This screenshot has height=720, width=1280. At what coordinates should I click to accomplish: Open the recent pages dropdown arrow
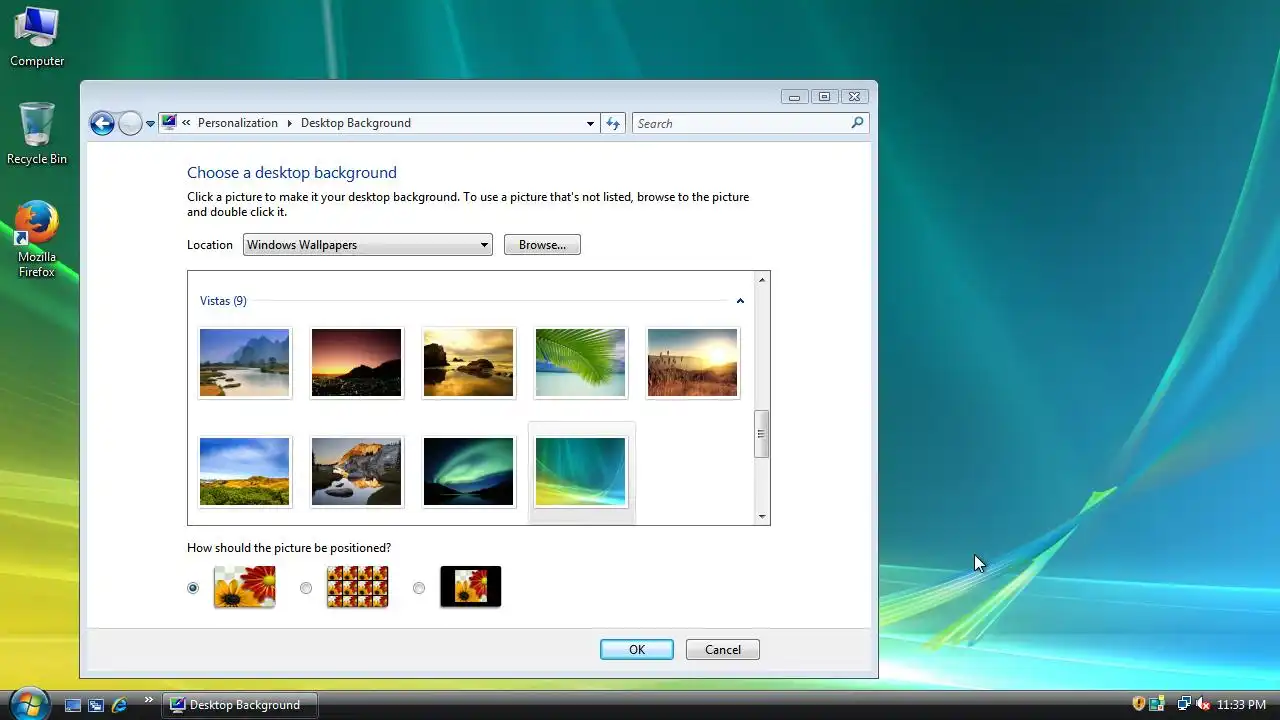[x=150, y=124]
